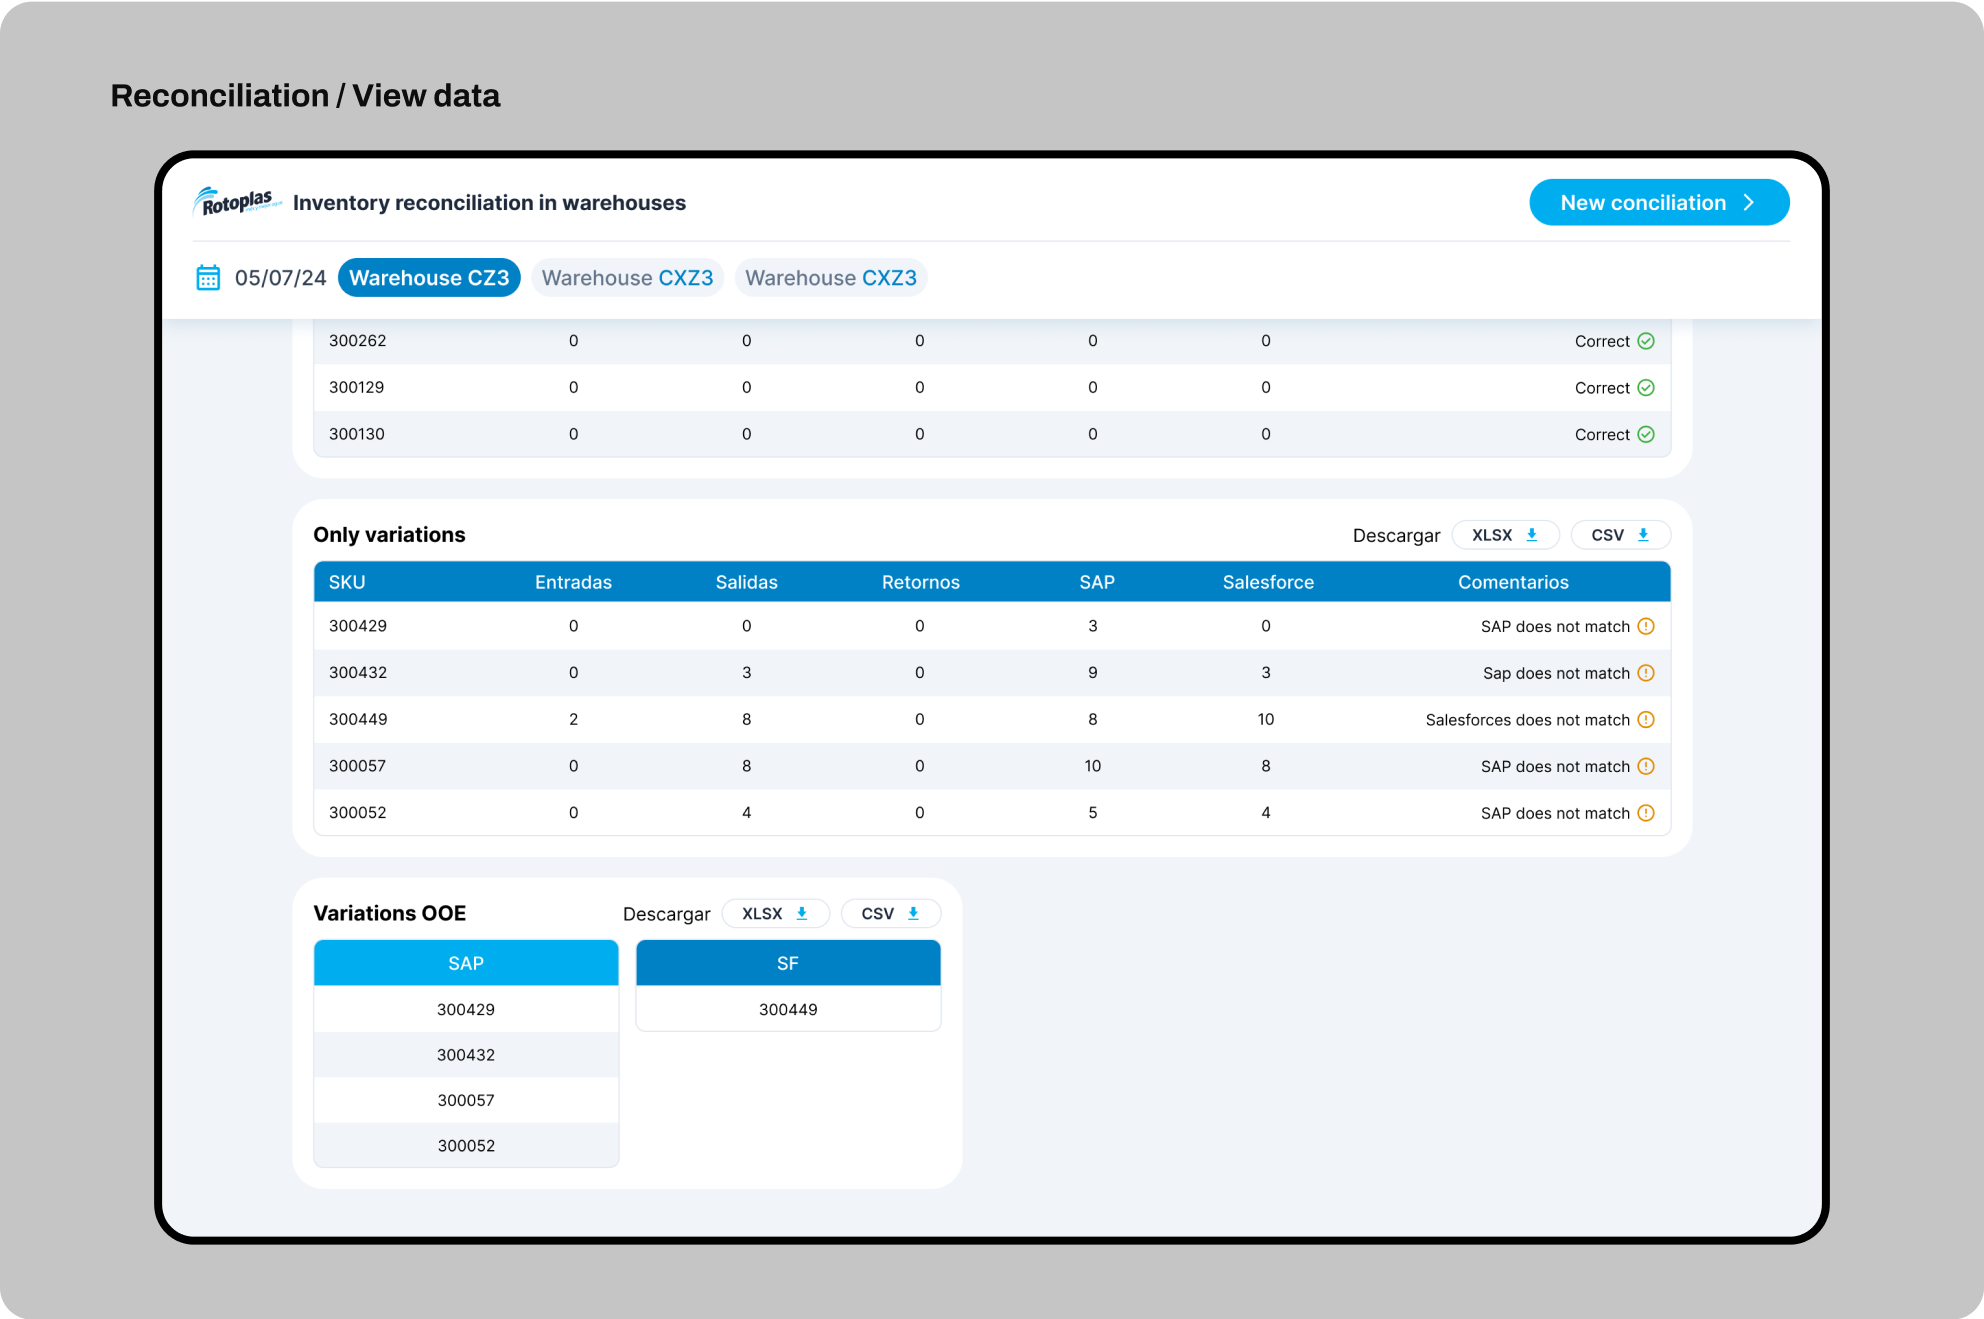1984x1319 pixels.
Task: Click SKU 300130 in the top table
Action: click(x=357, y=434)
